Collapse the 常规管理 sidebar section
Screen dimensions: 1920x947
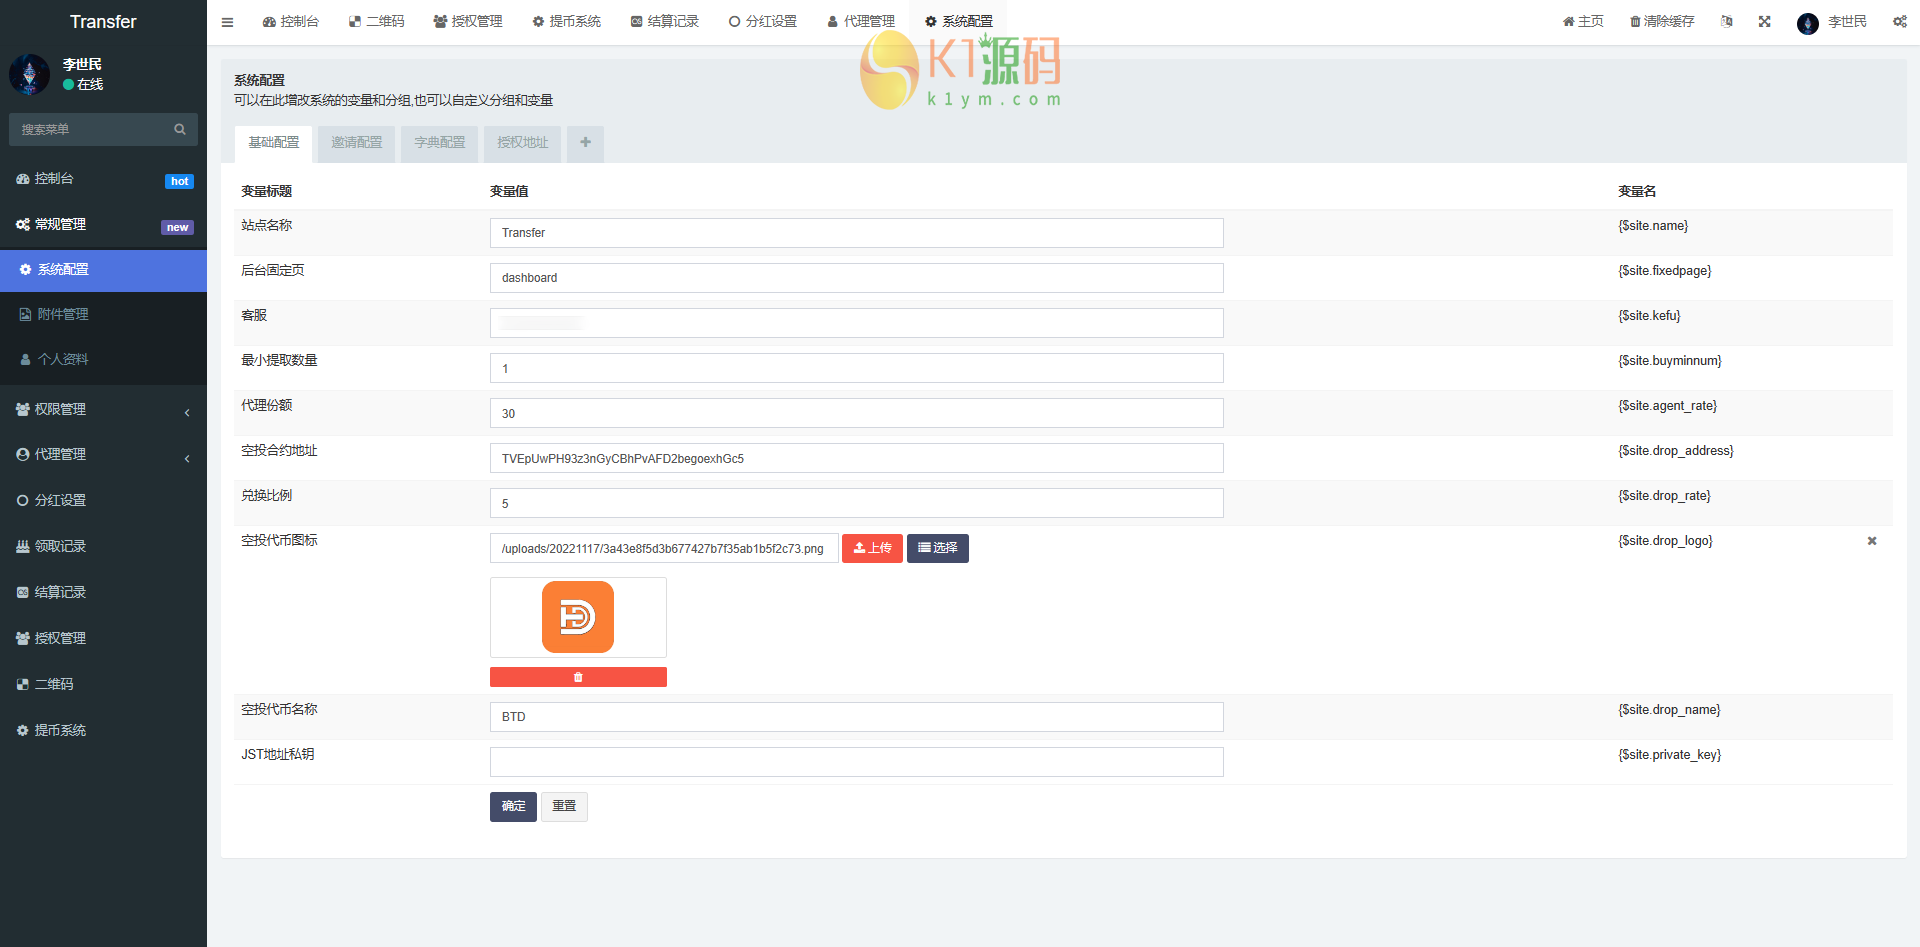click(x=103, y=225)
